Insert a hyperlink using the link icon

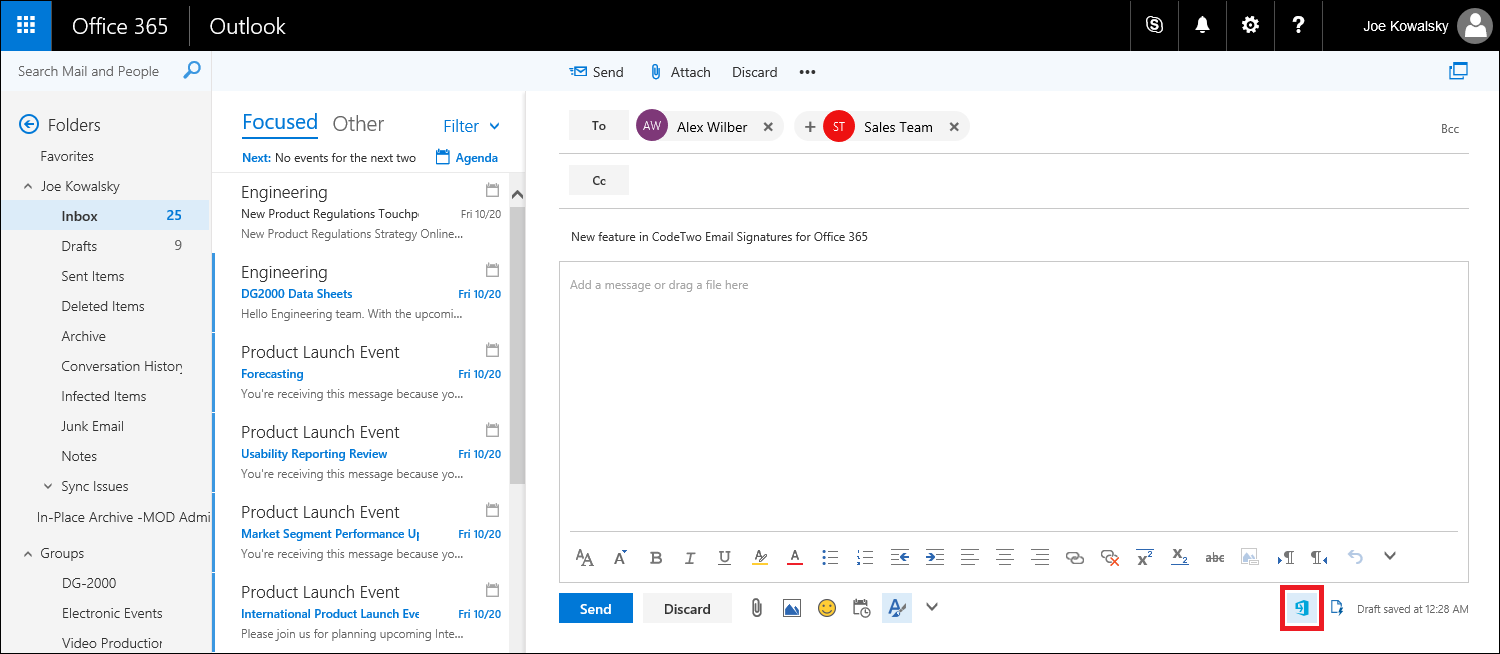pos(1075,557)
